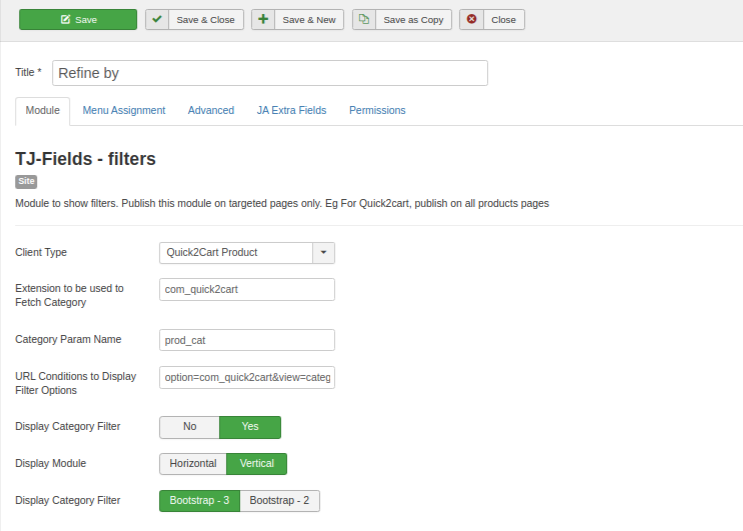Click the red X icon on Close
The height and width of the screenshot is (531, 743).
pos(472,20)
